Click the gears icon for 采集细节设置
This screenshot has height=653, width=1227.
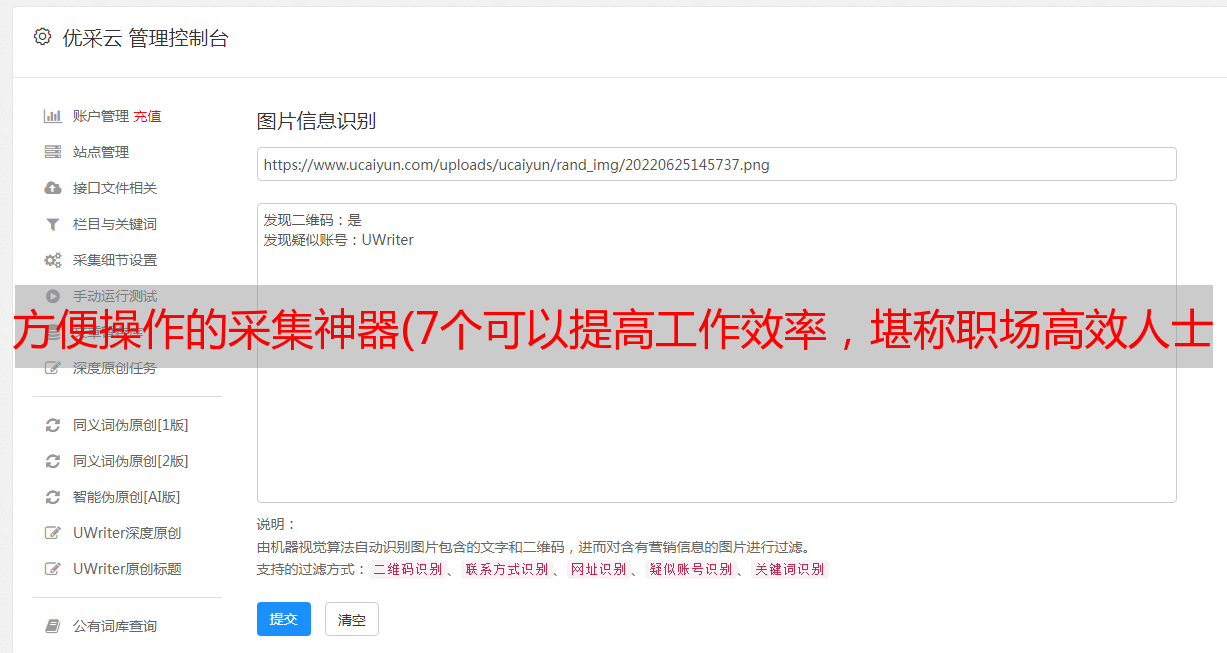point(52,260)
